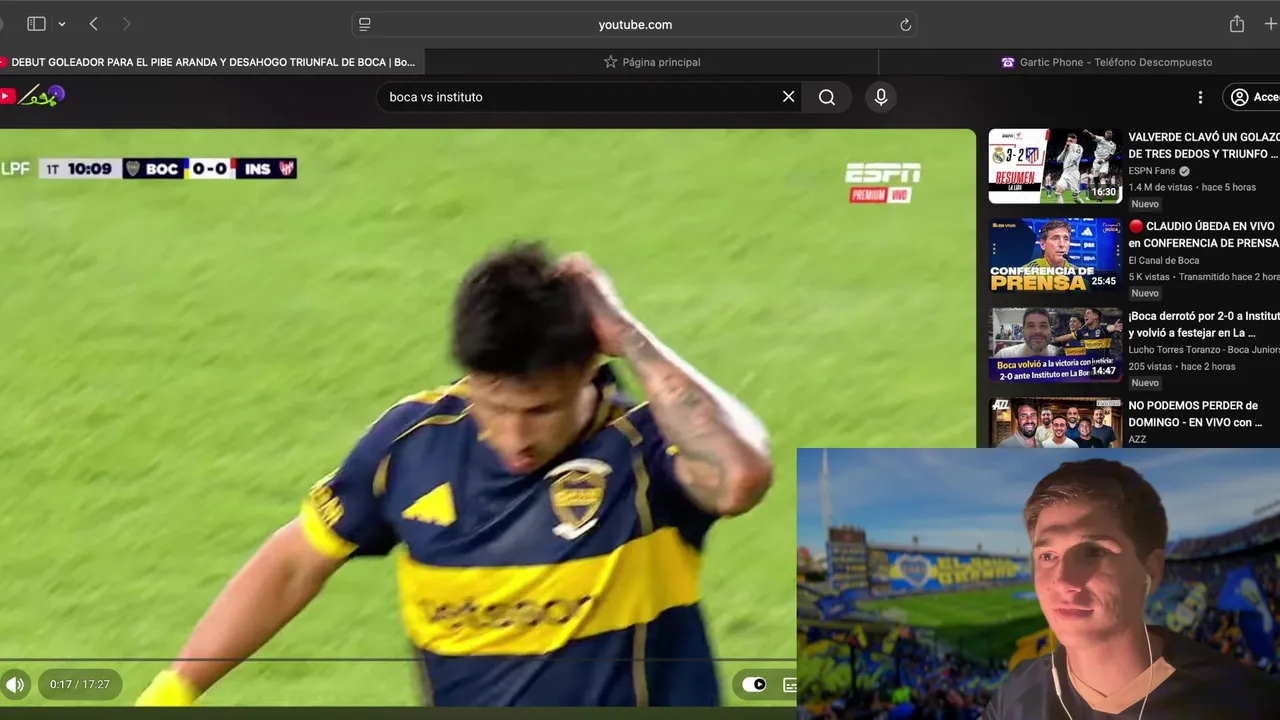
Task: Click the webcam overlay of the streamer
Action: [1038, 584]
